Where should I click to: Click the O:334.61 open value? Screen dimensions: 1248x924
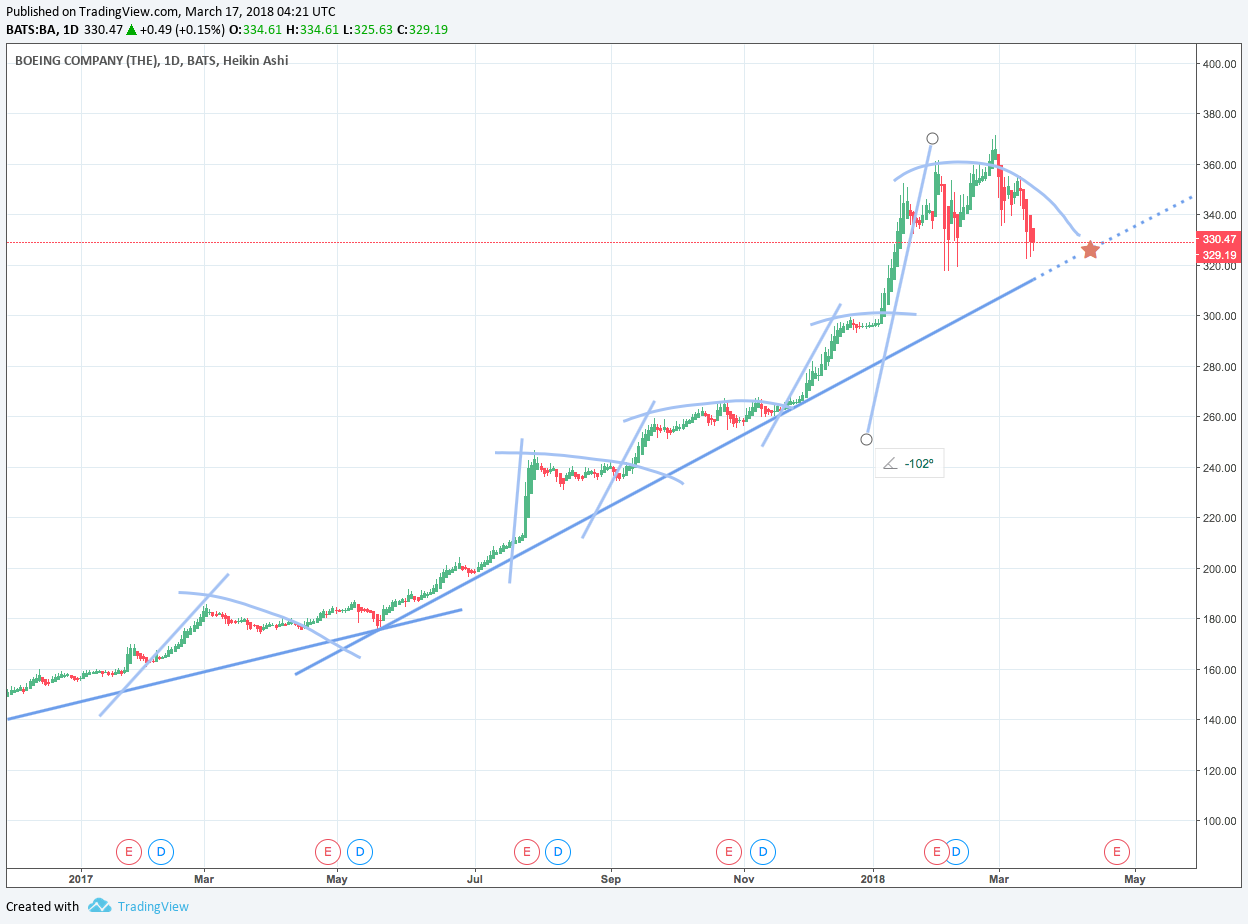pyautogui.click(x=258, y=30)
